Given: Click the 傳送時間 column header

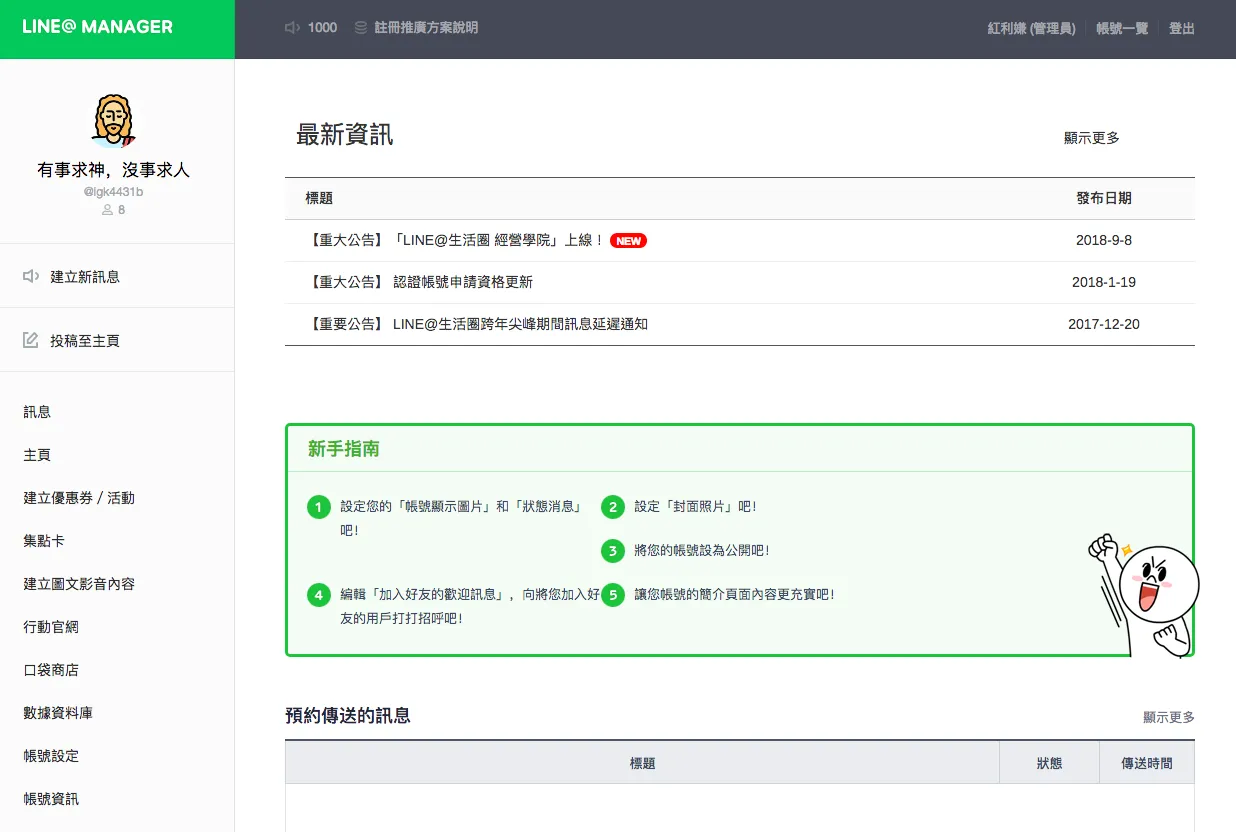Looking at the screenshot, I should tap(1147, 763).
